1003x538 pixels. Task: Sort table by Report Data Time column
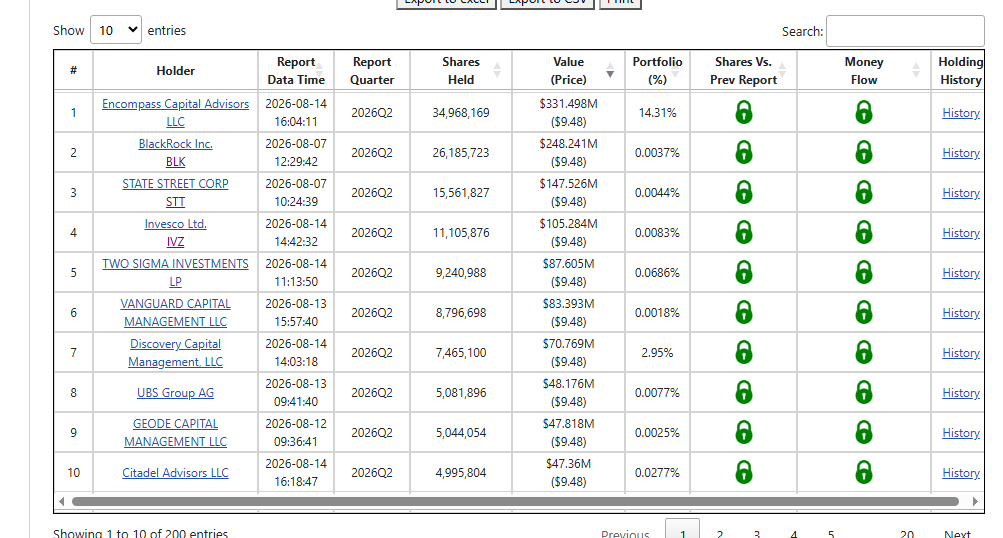click(x=296, y=70)
